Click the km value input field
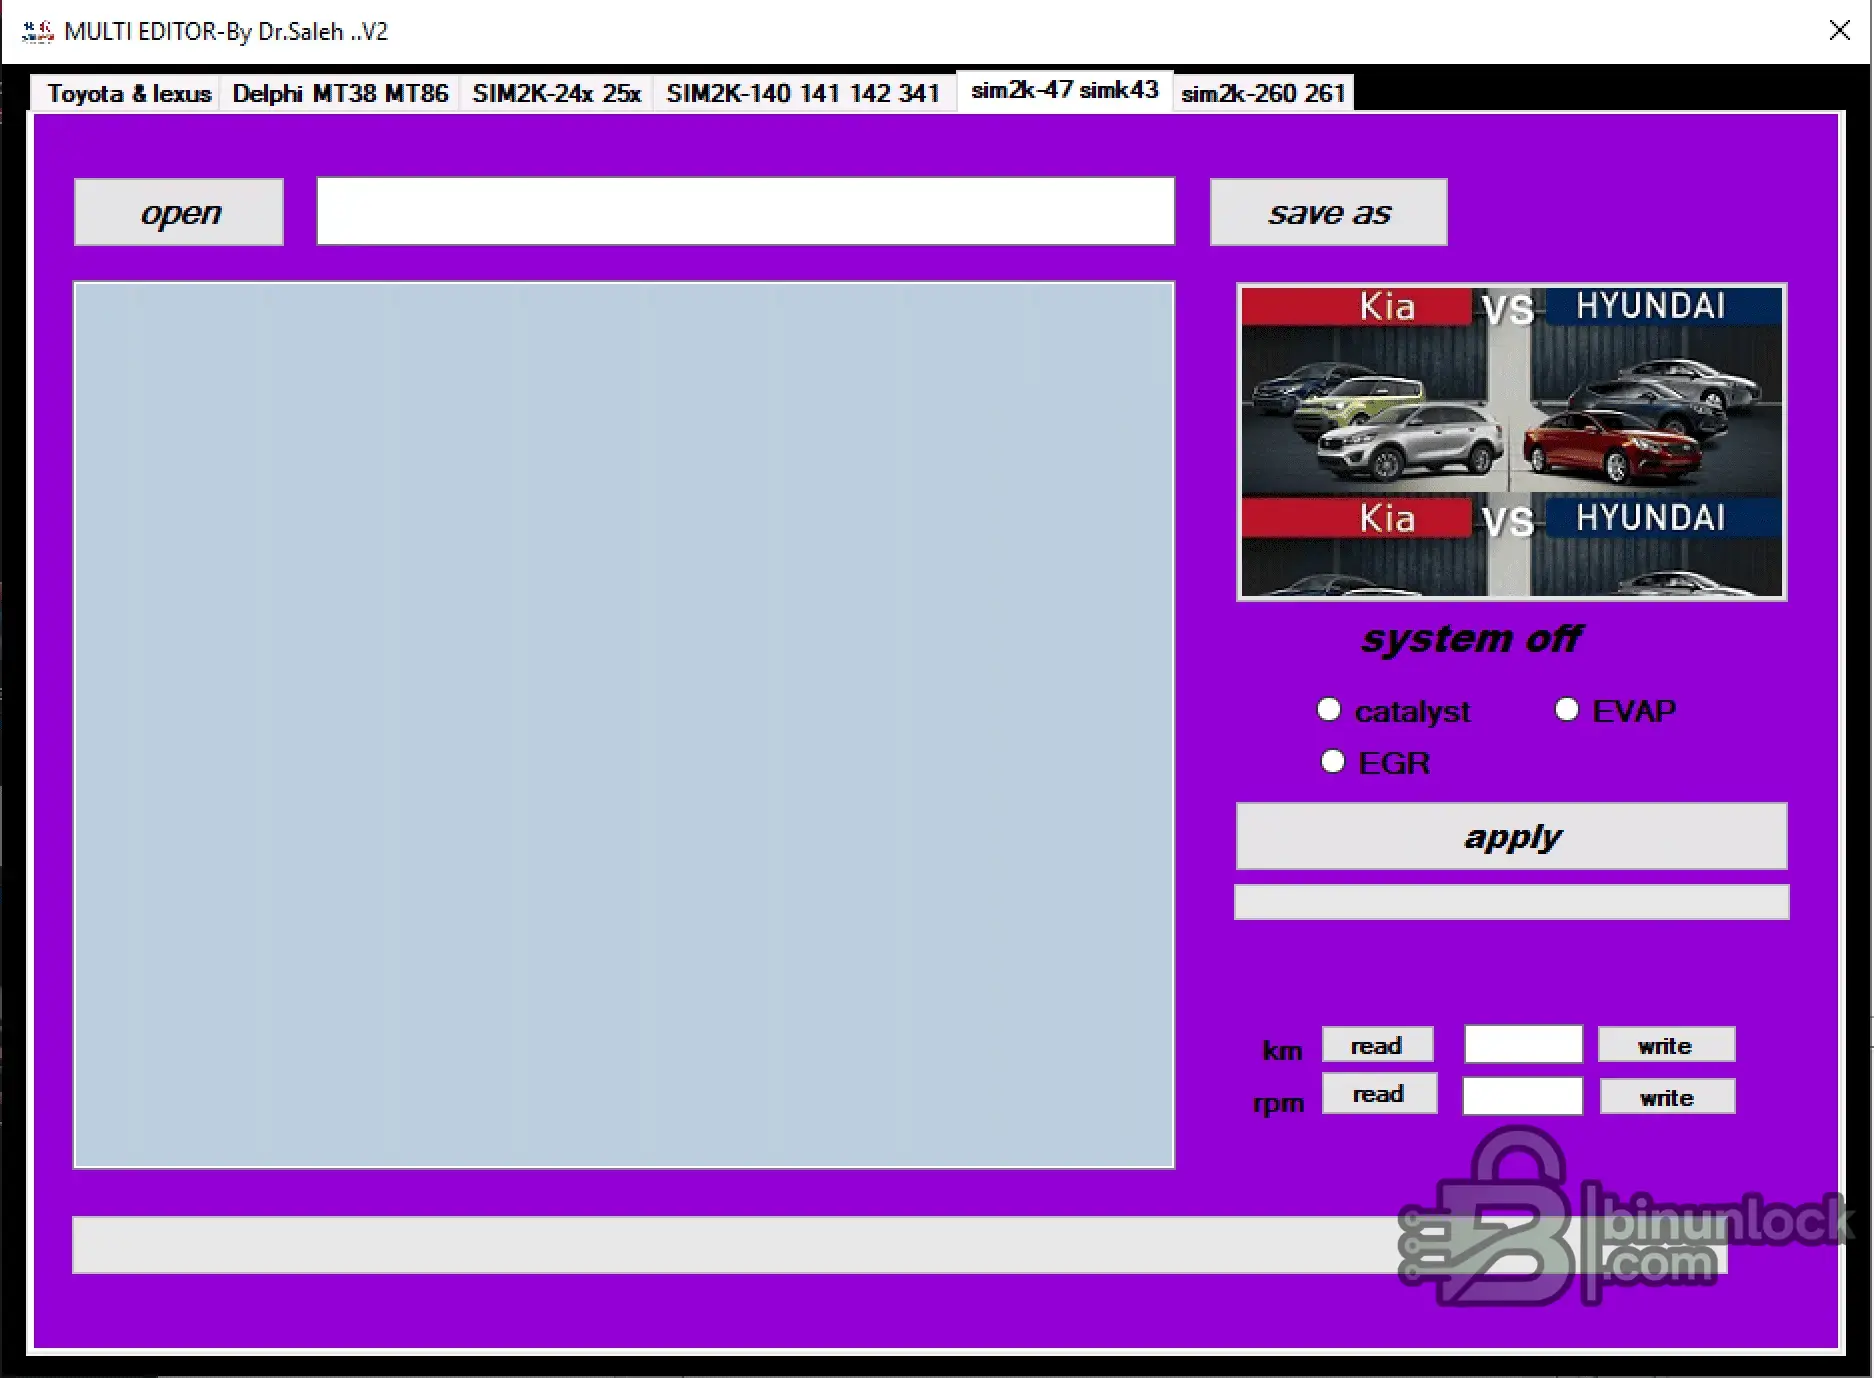This screenshot has height=1378, width=1874. pyautogui.click(x=1524, y=1044)
